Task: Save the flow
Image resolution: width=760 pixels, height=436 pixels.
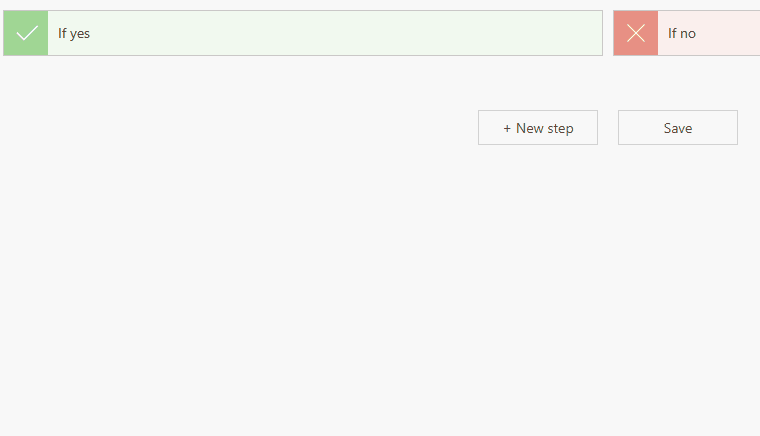Action: [678, 128]
